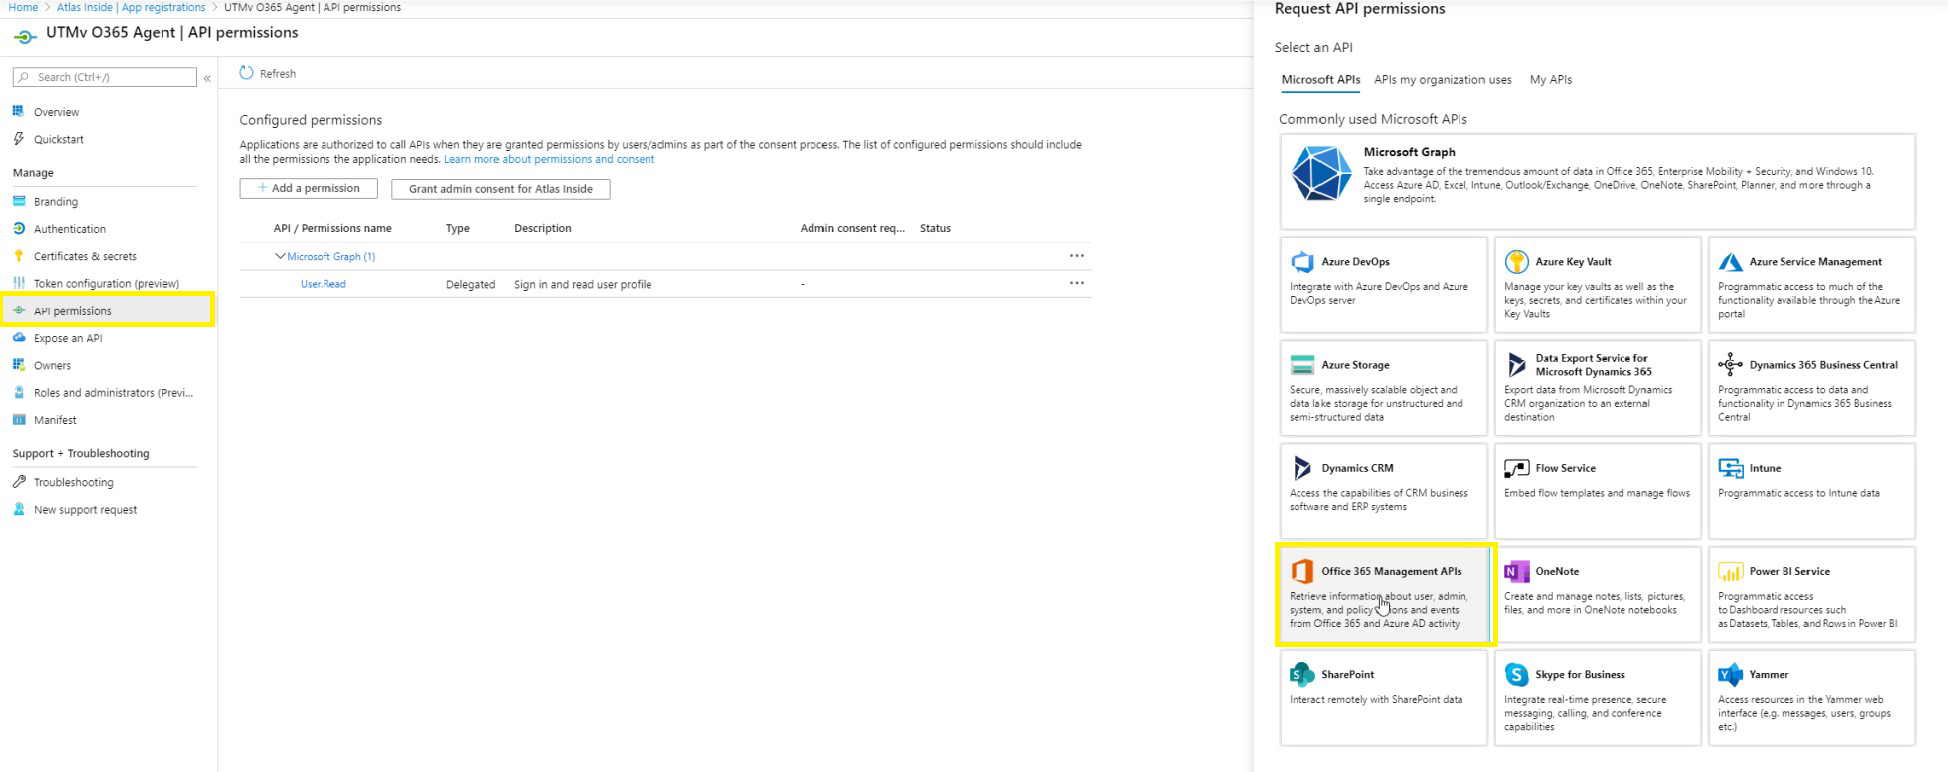Click the OneNote icon
The height and width of the screenshot is (772, 1948).
point(1516,571)
